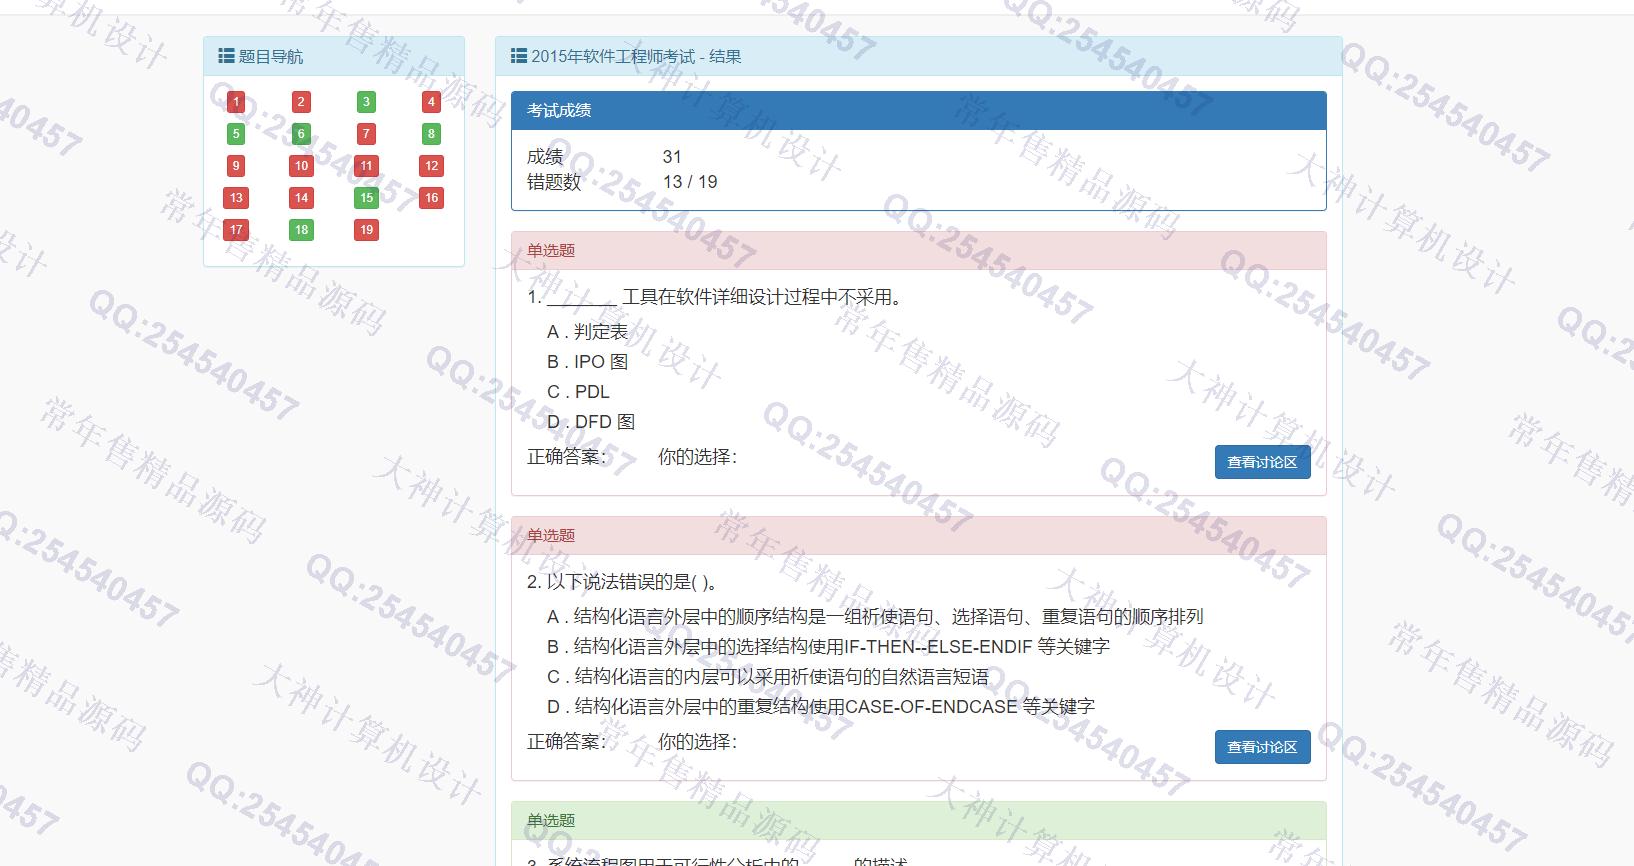
Task: Jump to question 1 in navigation
Action: click(236, 102)
